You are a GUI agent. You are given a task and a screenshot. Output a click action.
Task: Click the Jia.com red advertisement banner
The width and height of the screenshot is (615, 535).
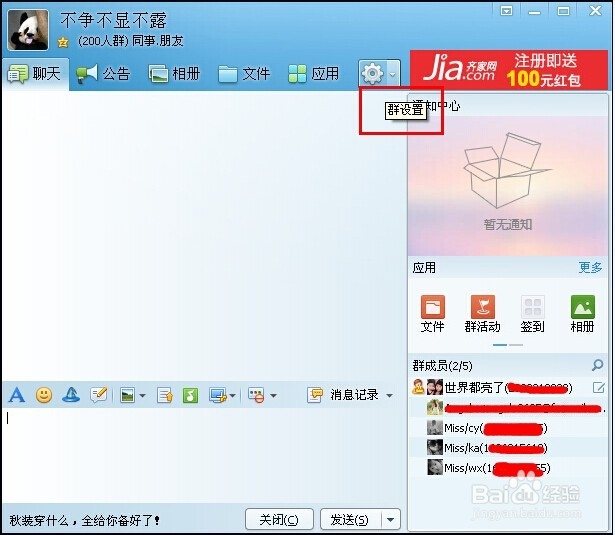click(509, 70)
